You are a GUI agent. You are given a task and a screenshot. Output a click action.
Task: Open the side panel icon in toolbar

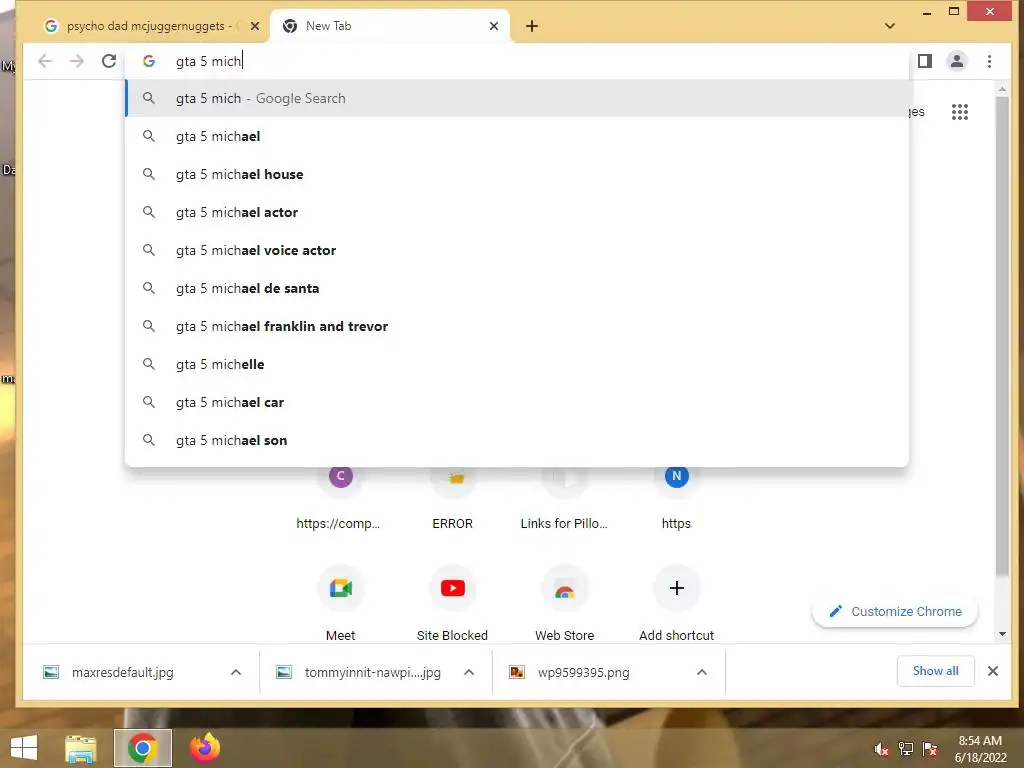point(925,61)
